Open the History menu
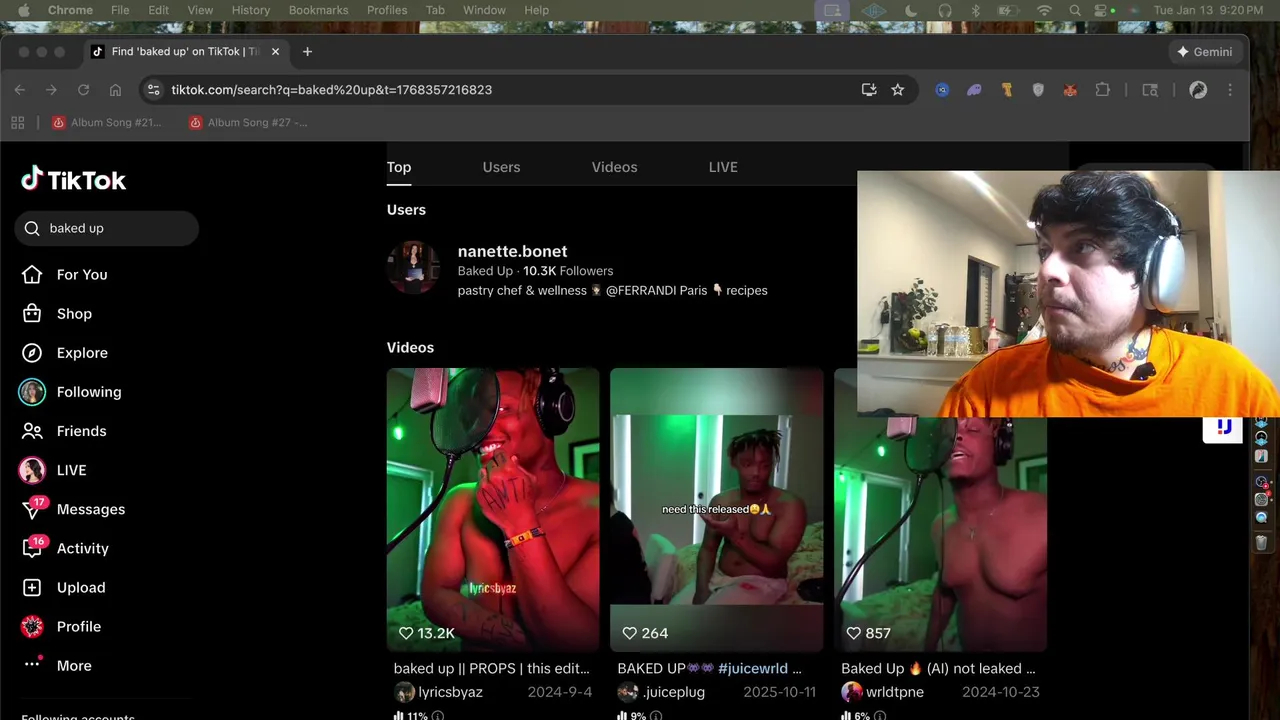The width and height of the screenshot is (1280, 720). [x=251, y=10]
